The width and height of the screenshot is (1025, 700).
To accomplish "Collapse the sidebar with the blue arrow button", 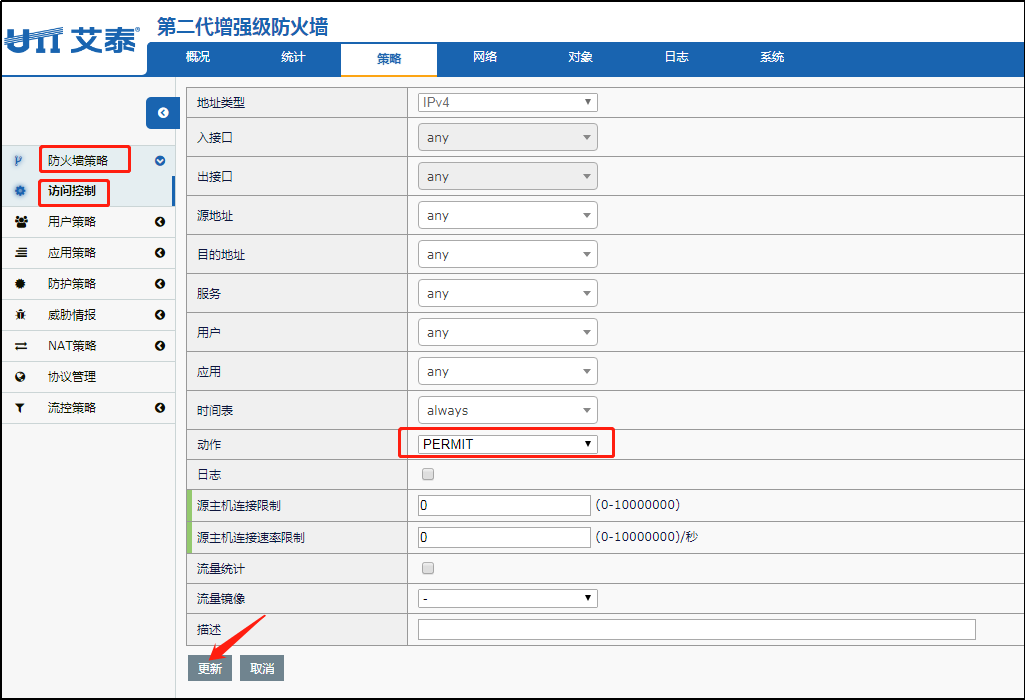I will tap(163, 112).
